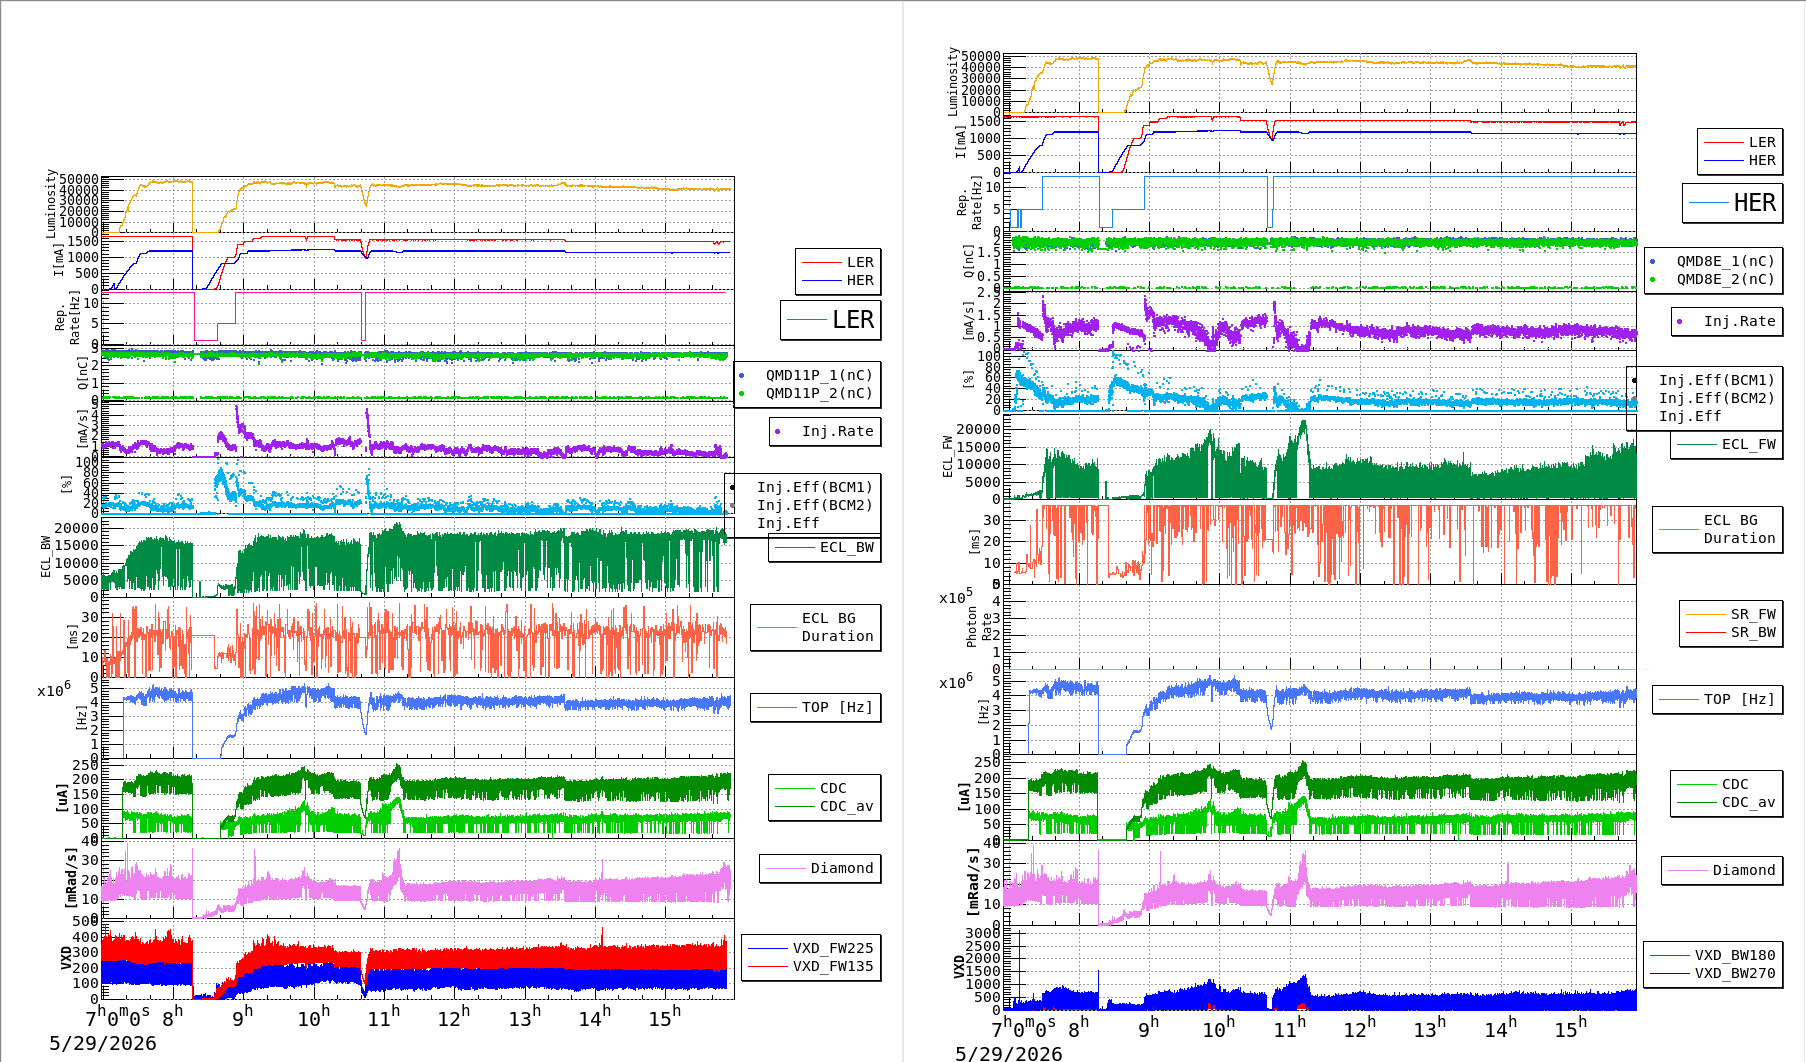
Task: Click the ECL_BW y-axis label
Action: [x=46, y=557]
